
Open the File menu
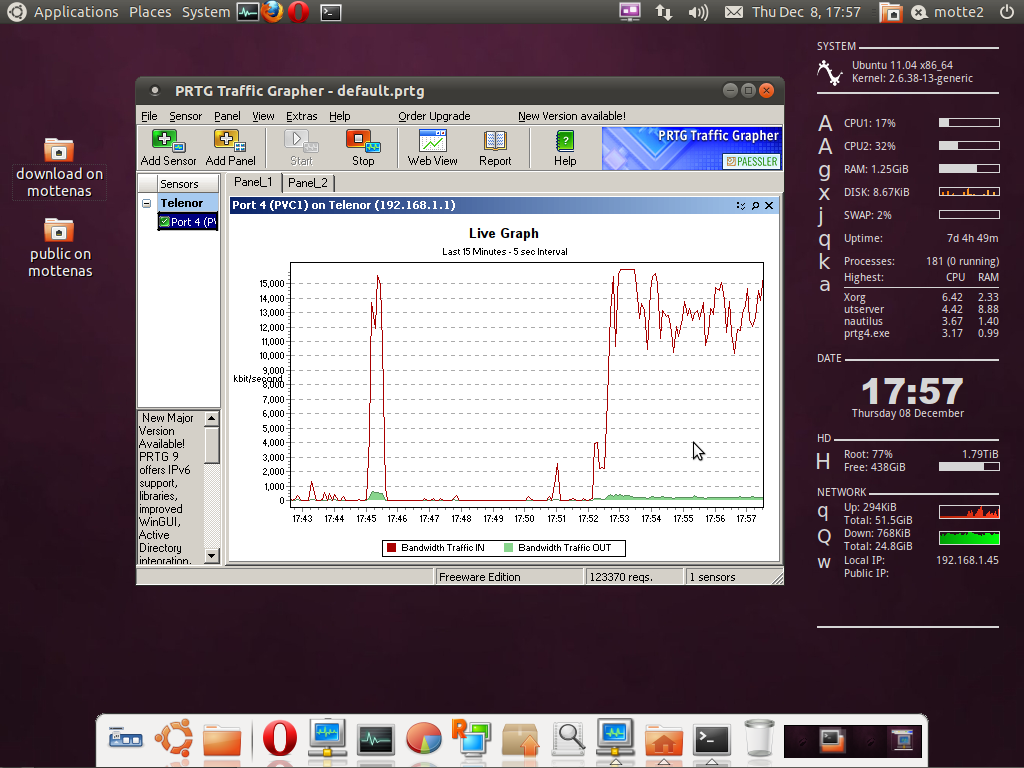[149, 116]
